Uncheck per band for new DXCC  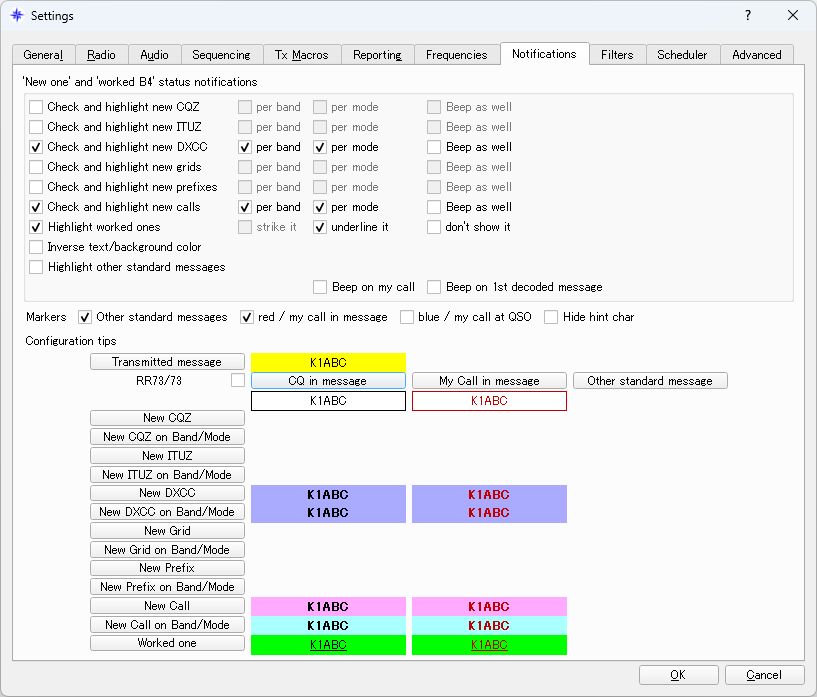pyautogui.click(x=245, y=147)
